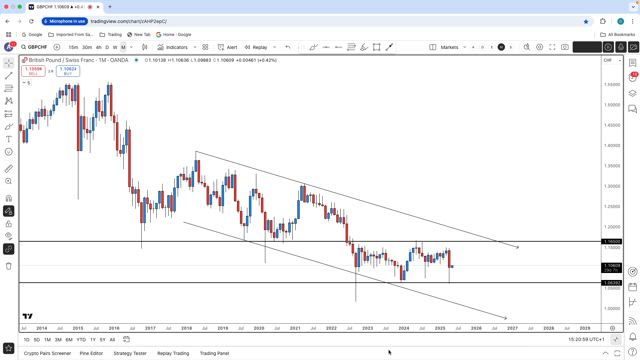The image size is (640, 360).
Task: Open the favorites star toolbar icon
Action: tap(9, 348)
